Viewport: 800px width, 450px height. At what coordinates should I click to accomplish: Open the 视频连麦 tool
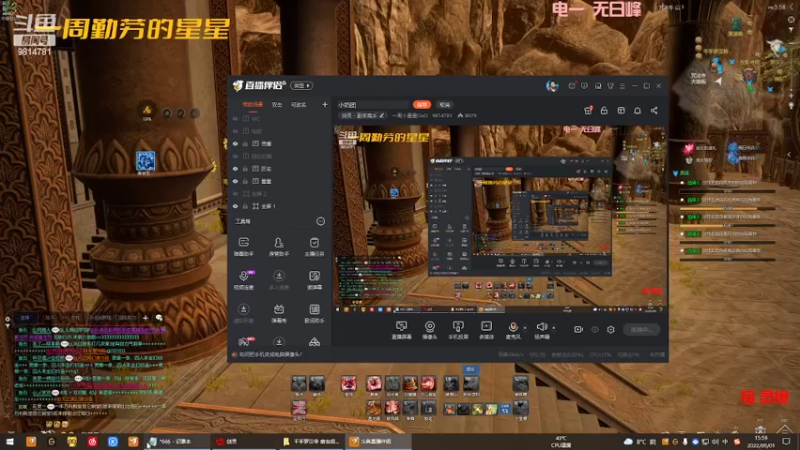pyautogui.click(x=243, y=280)
